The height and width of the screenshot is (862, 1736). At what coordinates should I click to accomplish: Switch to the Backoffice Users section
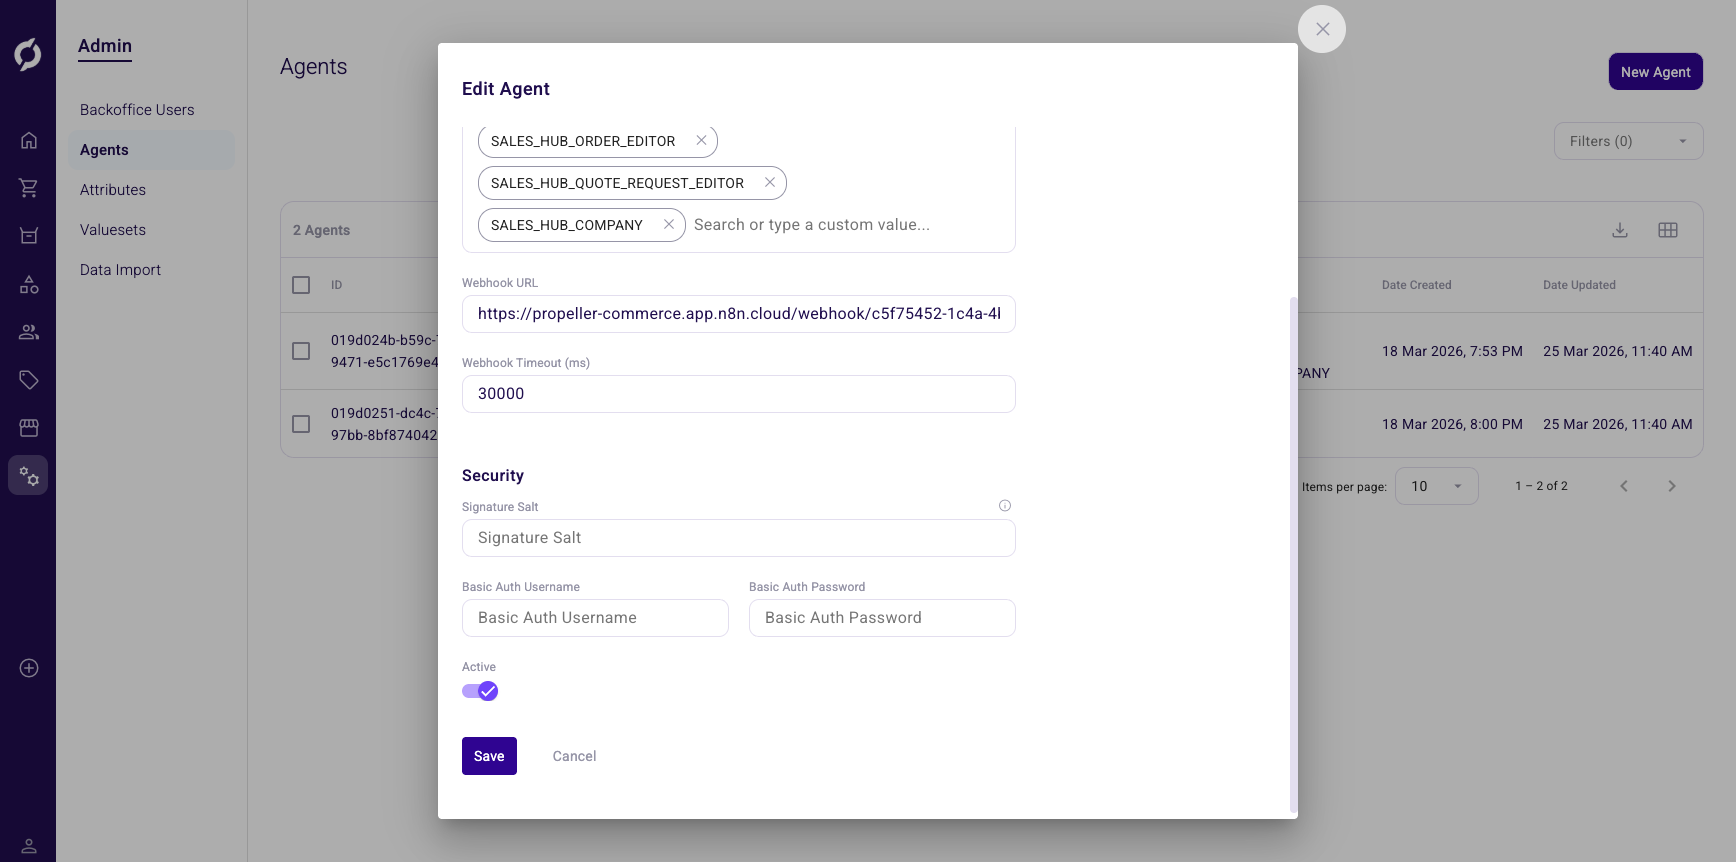coord(137,109)
